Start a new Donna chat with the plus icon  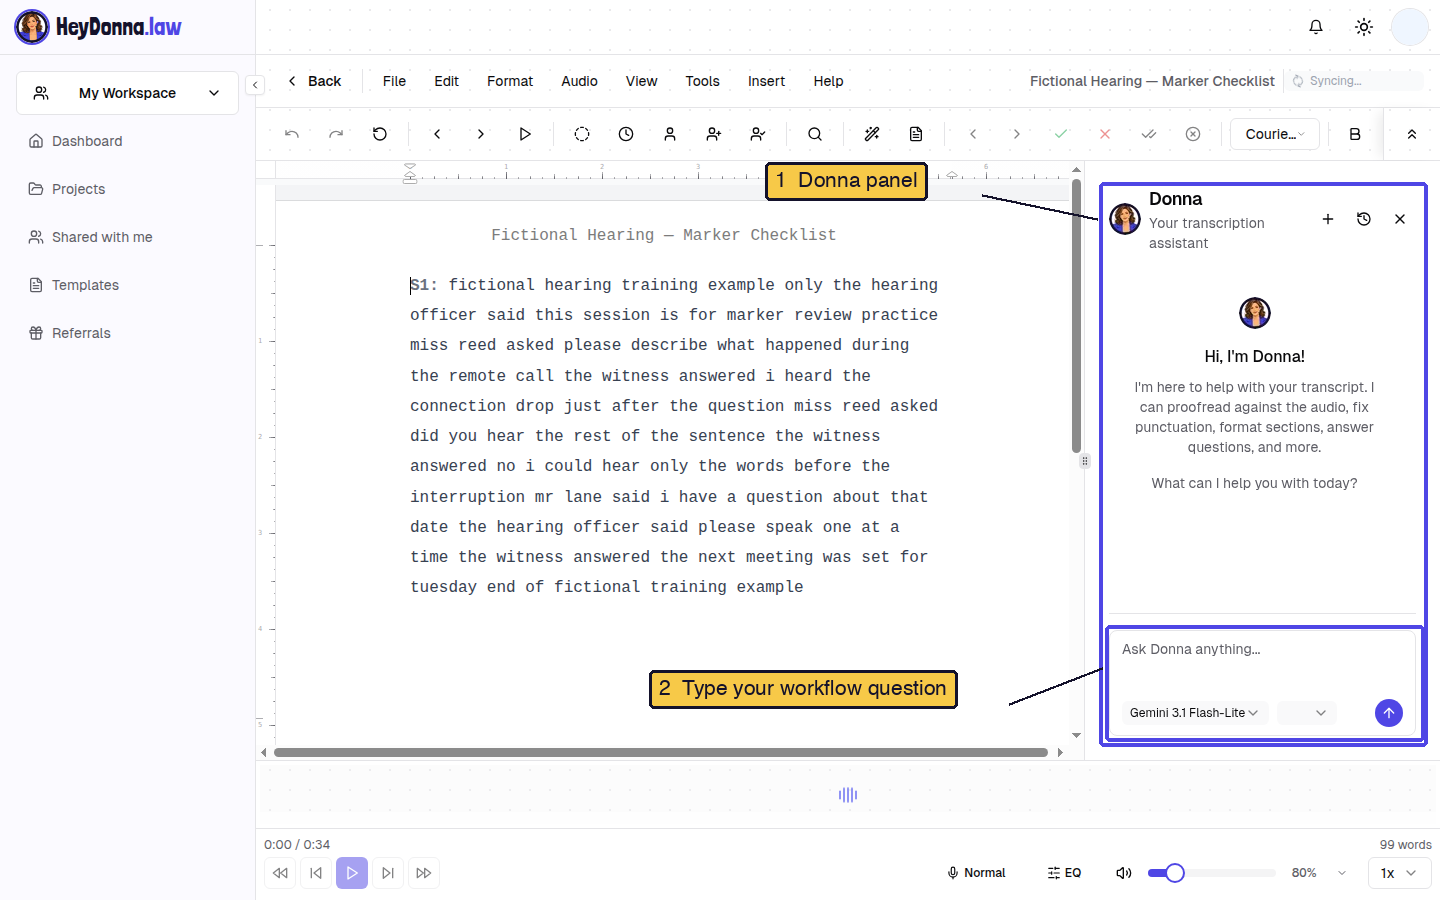pos(1328,219)
